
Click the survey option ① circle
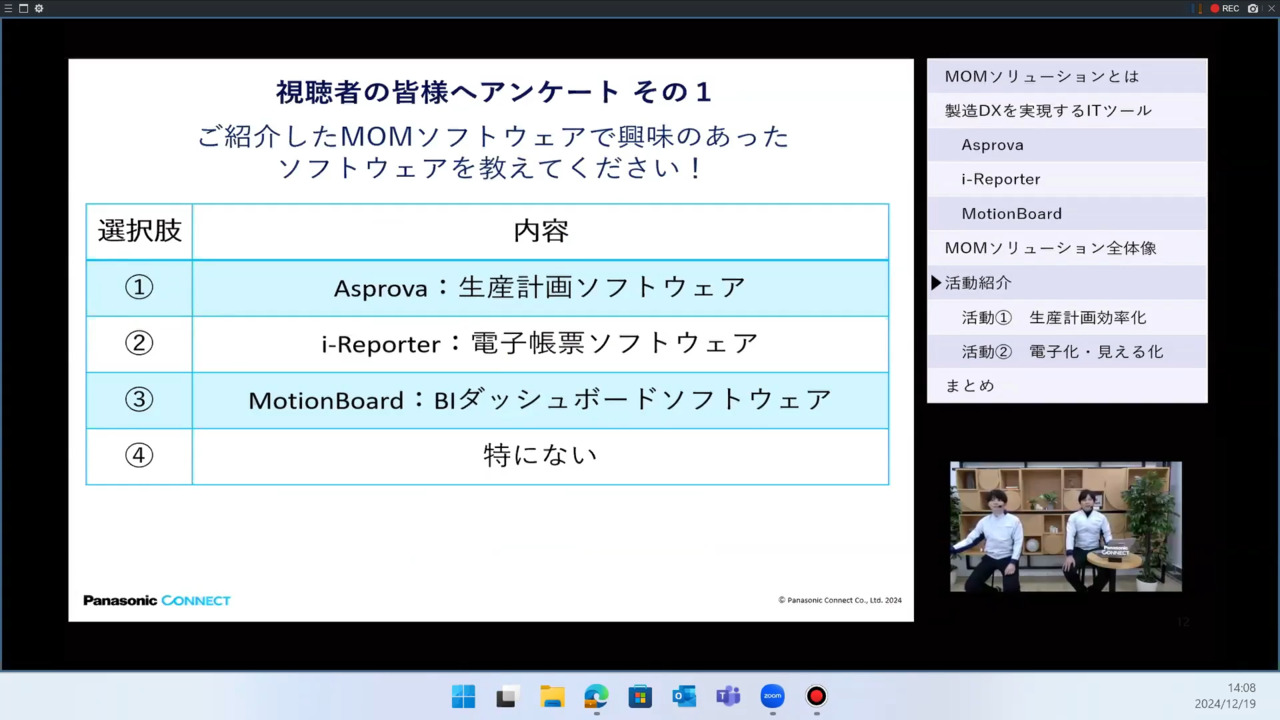139,288
